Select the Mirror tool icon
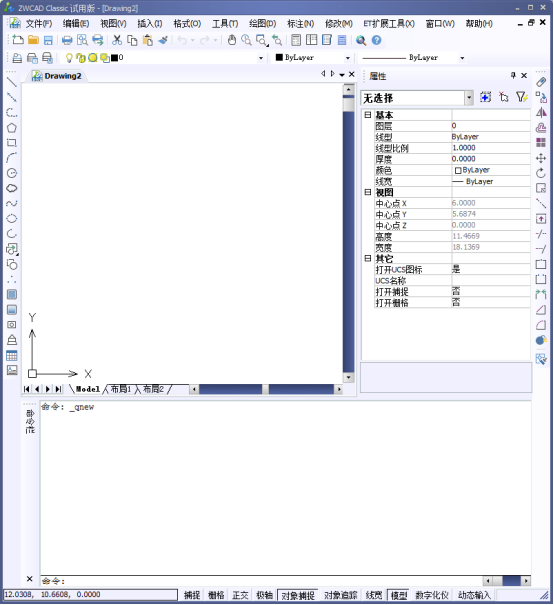This screenshot has width=554, height=605. point(541,112)
